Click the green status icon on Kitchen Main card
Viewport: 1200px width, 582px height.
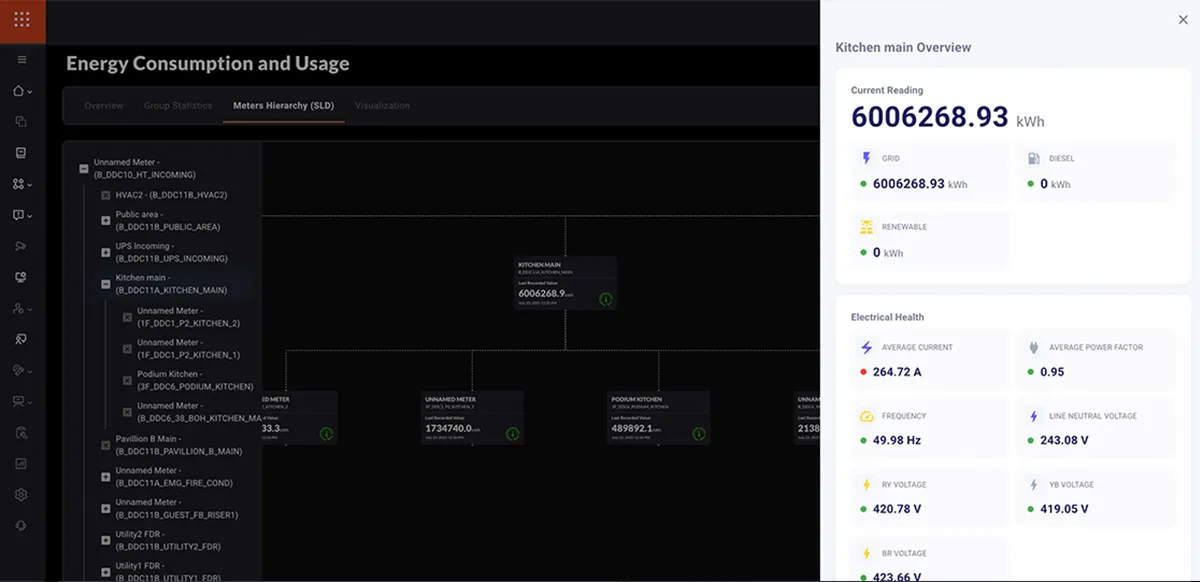tap(605, 299)
